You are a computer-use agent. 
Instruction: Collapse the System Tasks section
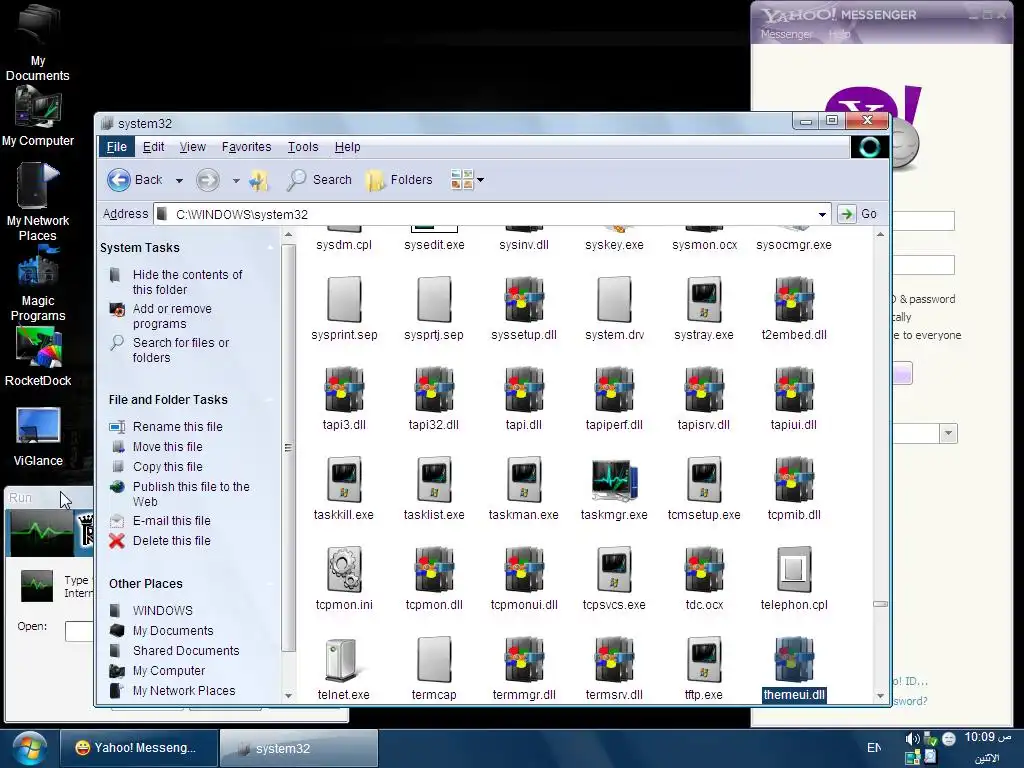[x=270, y=248]
